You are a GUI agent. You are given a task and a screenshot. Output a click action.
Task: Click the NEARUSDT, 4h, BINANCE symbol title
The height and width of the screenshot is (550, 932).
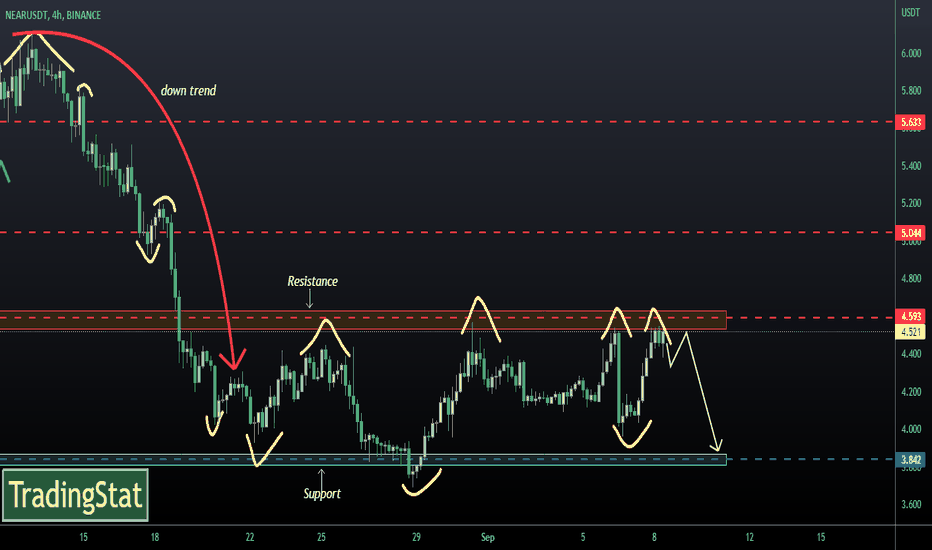tap(53, 15)
